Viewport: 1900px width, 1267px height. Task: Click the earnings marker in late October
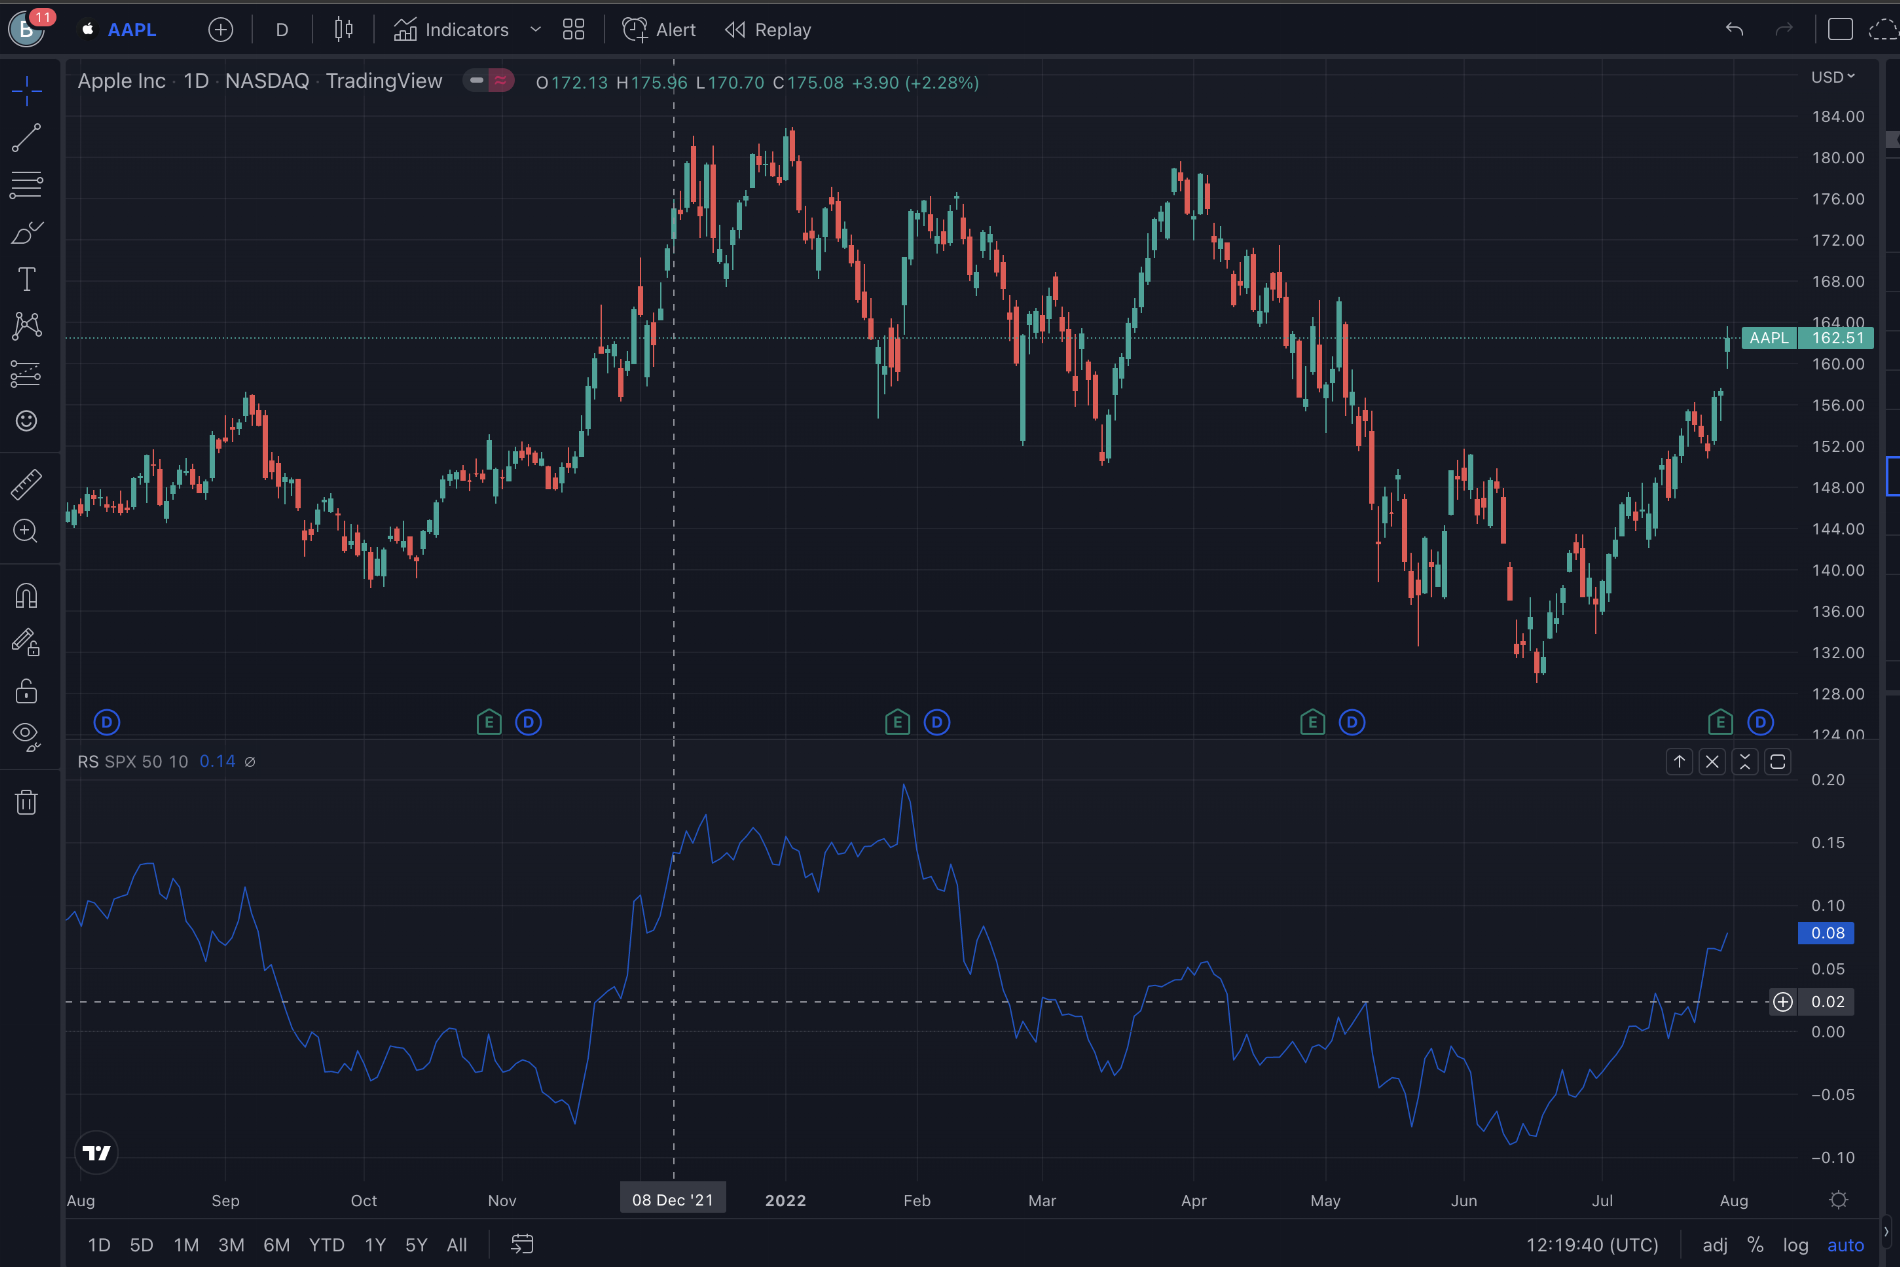coord(489,722)
